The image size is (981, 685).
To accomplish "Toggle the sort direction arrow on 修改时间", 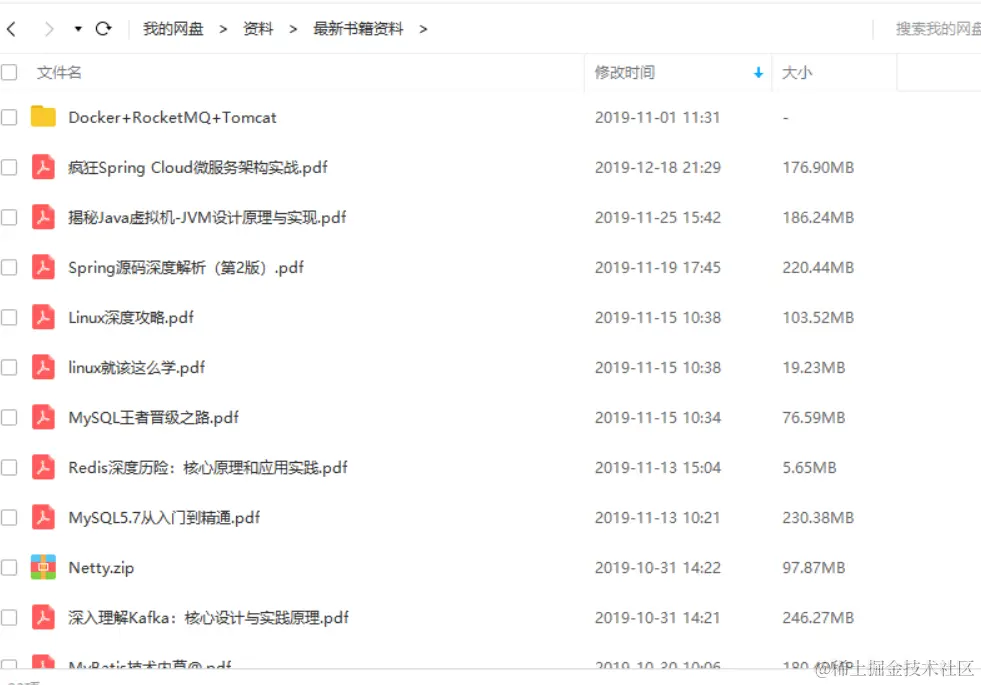I will pyautogui.click(x=758, y=72).
